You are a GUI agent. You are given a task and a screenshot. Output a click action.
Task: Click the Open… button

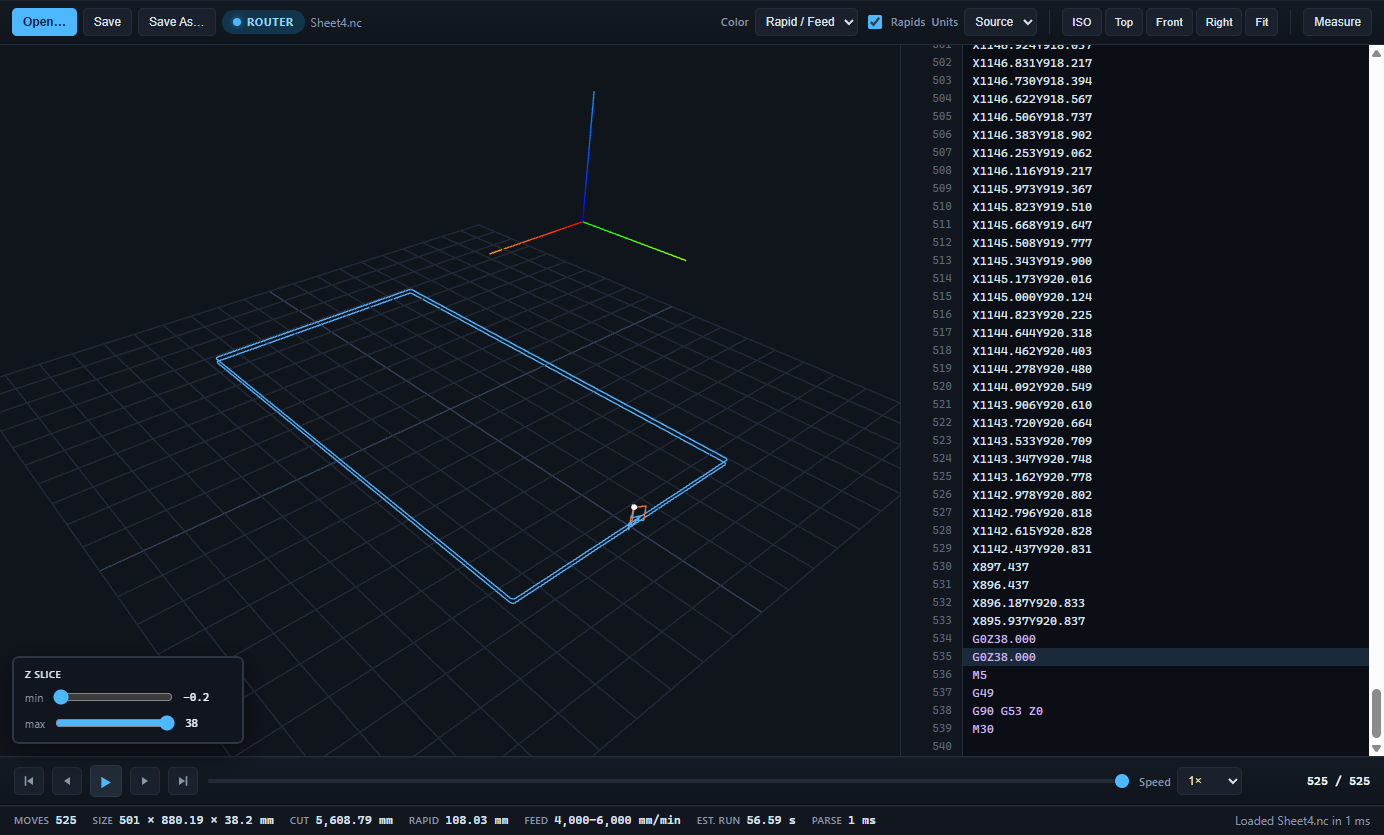pyautogui.click(x=44, y=22)
